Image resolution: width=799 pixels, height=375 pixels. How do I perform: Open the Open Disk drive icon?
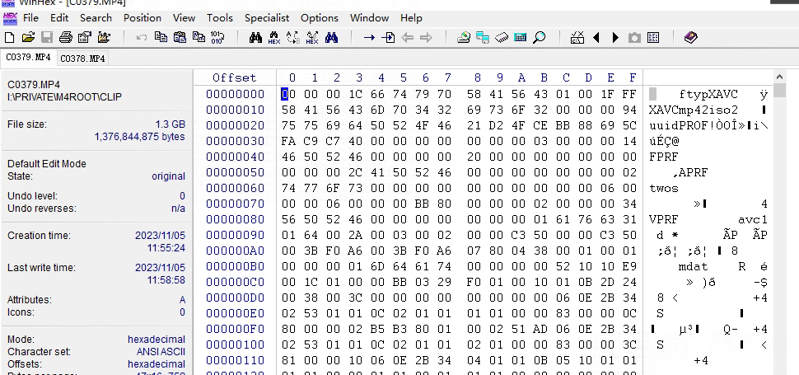point(463,37)
